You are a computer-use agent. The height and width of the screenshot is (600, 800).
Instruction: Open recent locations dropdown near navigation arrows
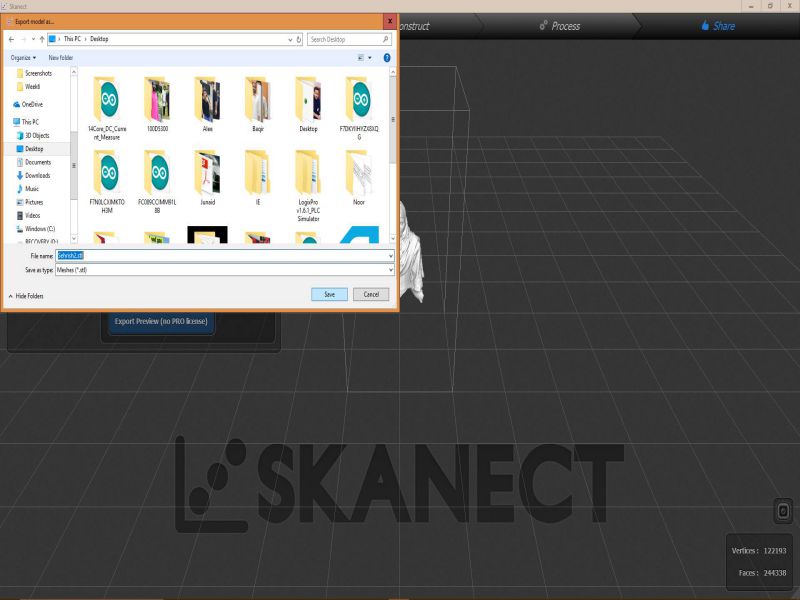(x=33, y=39)
